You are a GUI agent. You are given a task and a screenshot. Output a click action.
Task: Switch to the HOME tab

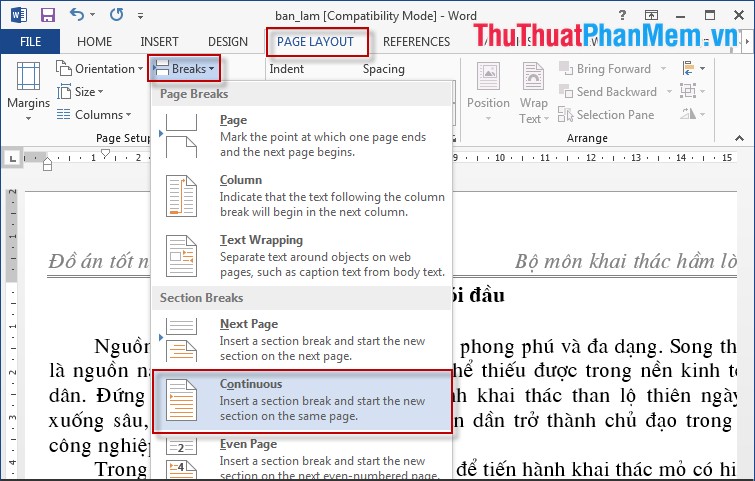tap(94, 42)
